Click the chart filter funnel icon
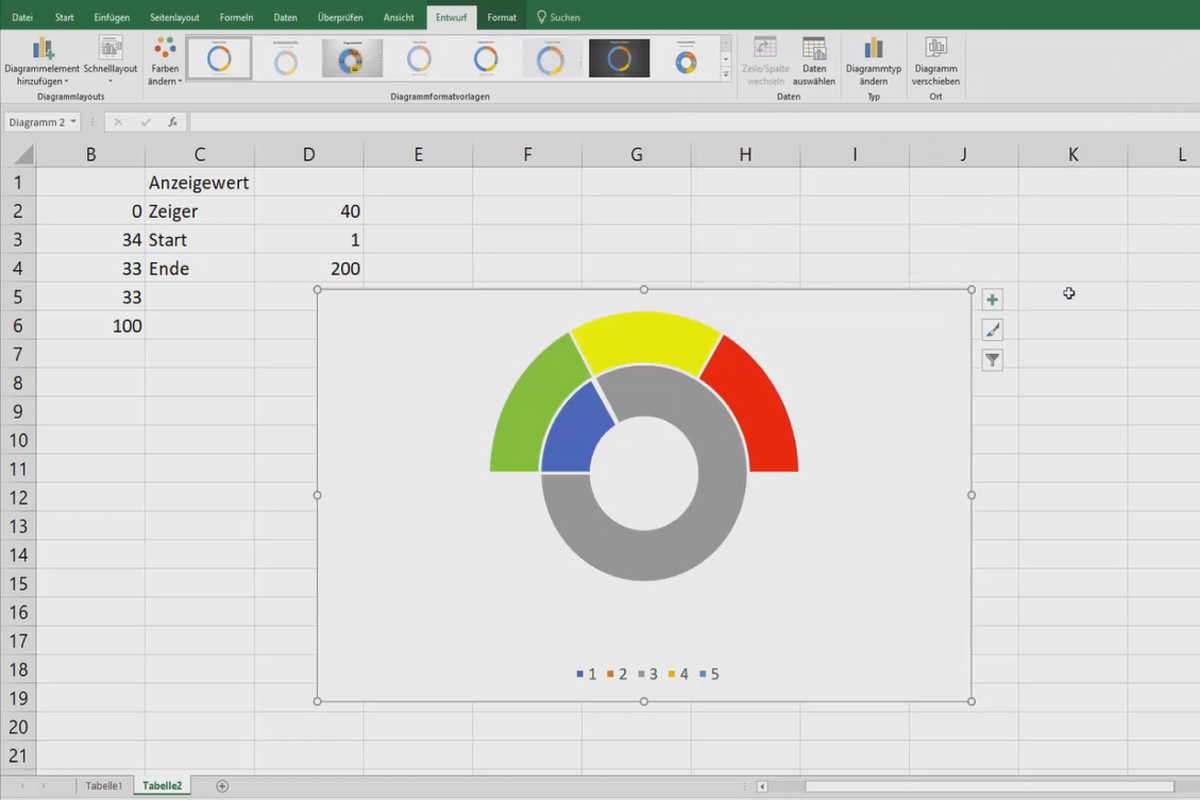 pos(991,359)
